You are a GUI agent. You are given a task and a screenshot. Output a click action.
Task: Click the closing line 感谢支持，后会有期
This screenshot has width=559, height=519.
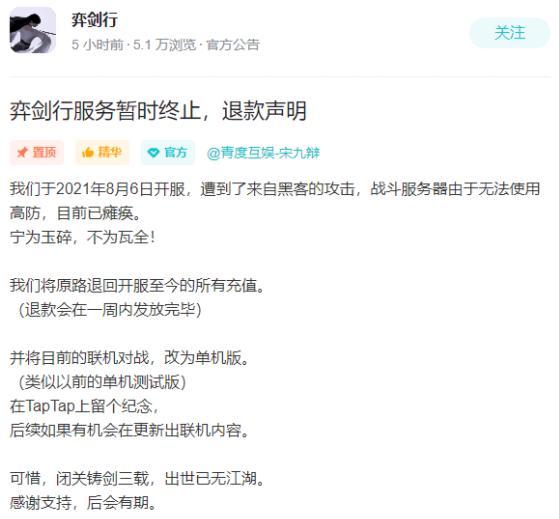[x=83, y=503]
